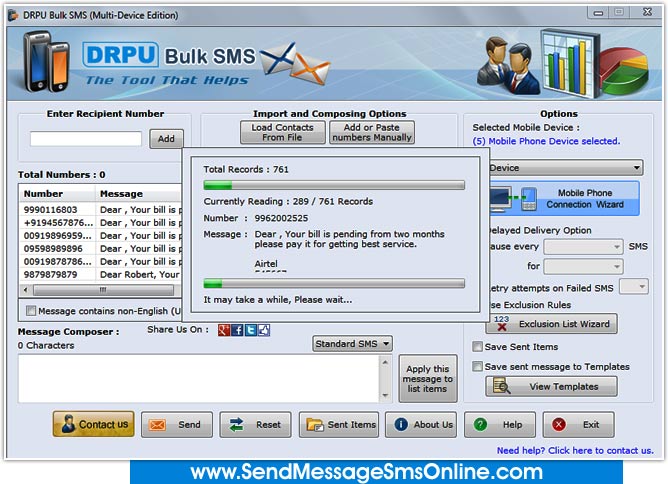
Task: Click Add or Paste numbers Manually
Action: (x=371, y=133)
